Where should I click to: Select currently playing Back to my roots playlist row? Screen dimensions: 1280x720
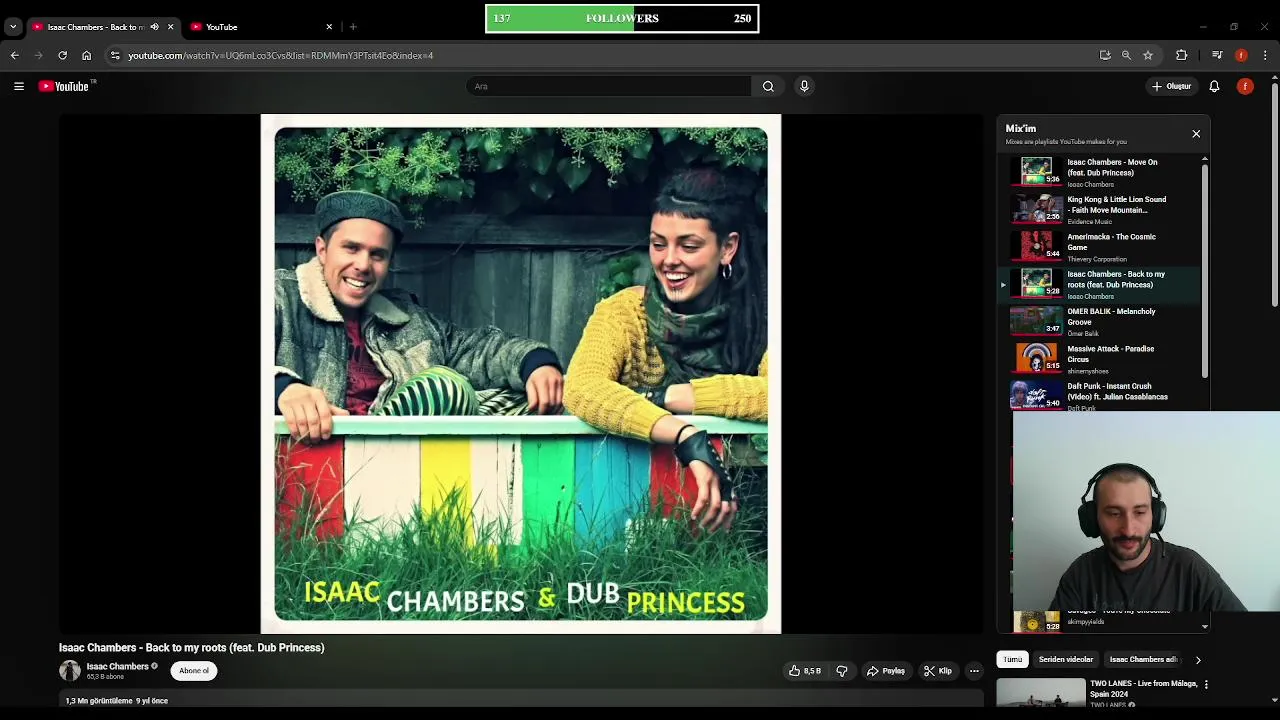[x=1100, y=284]
